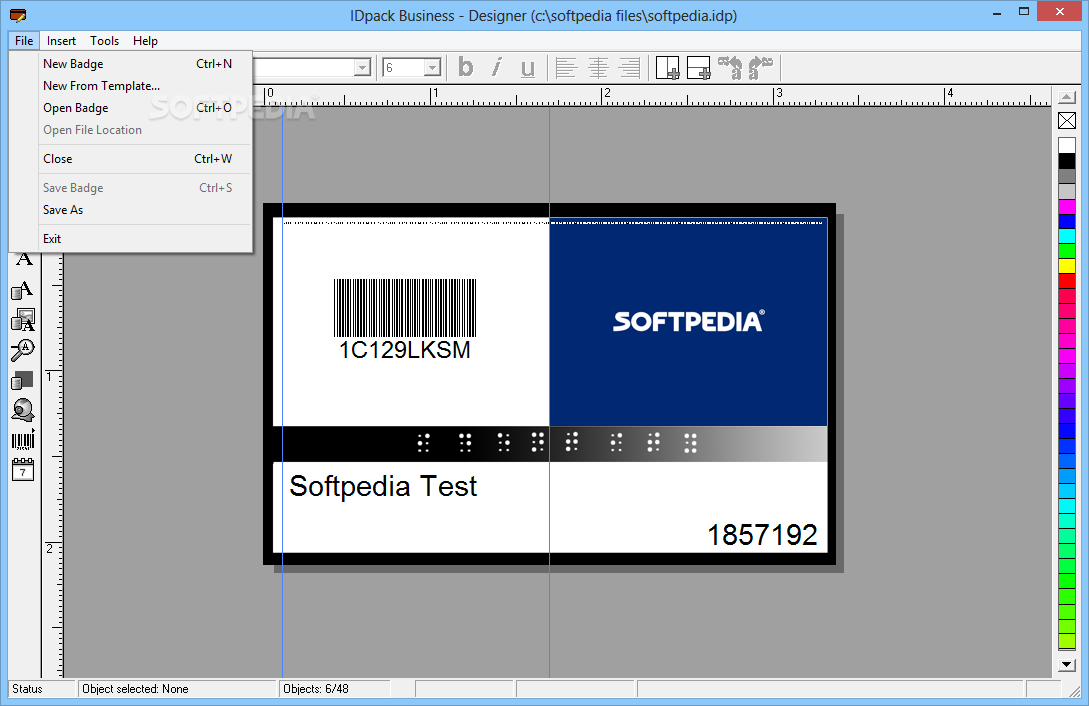Select the Softpedia logo image on badge
The width and height of the screenshot is (1089, 706).
click(688, 321)
